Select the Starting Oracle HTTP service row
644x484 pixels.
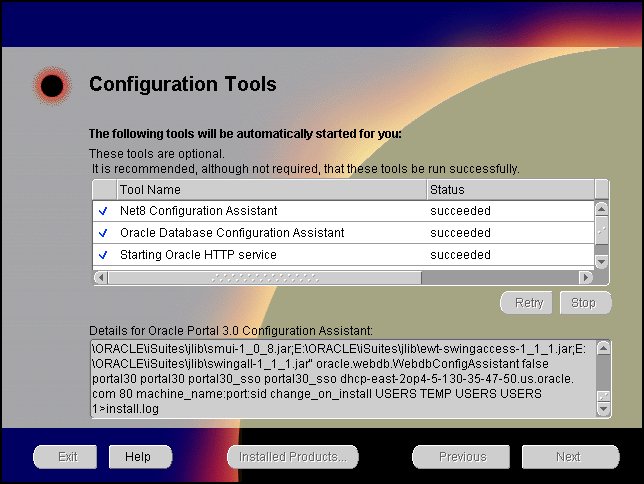[x=344, y=255]
